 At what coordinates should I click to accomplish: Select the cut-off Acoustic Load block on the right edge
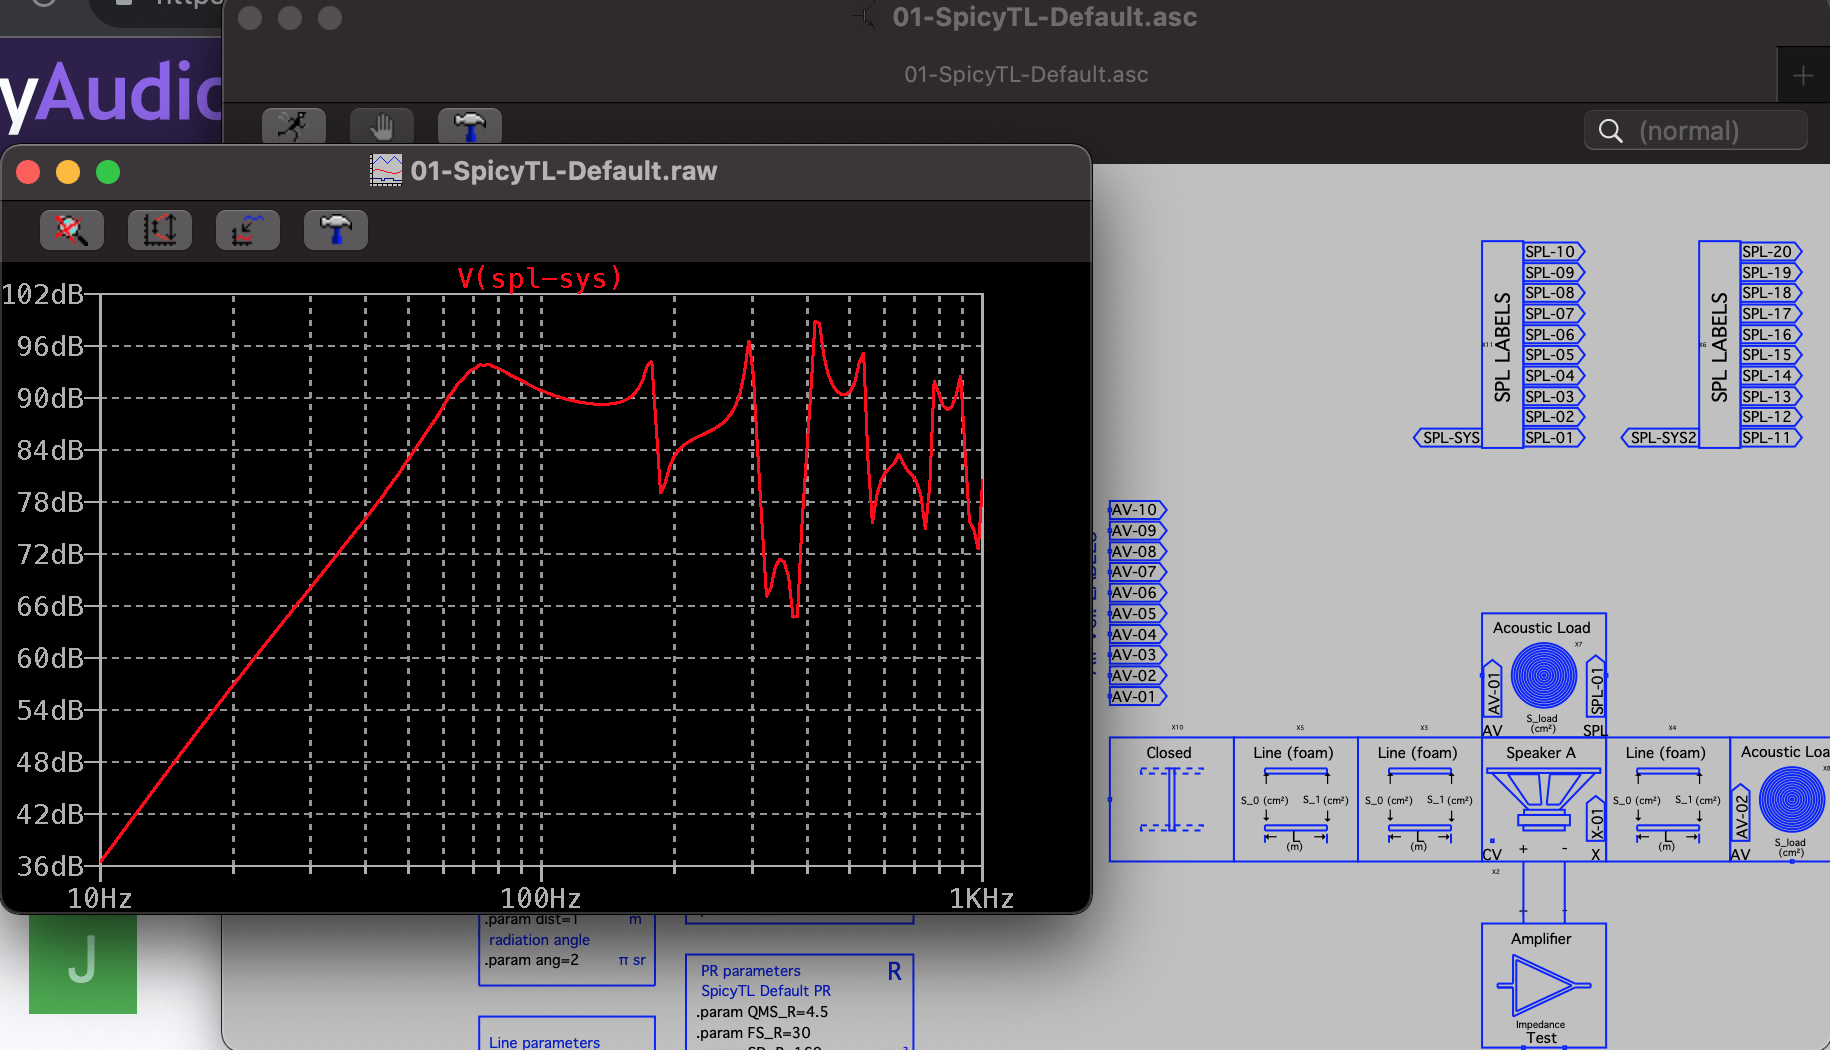click(1780, 799)
